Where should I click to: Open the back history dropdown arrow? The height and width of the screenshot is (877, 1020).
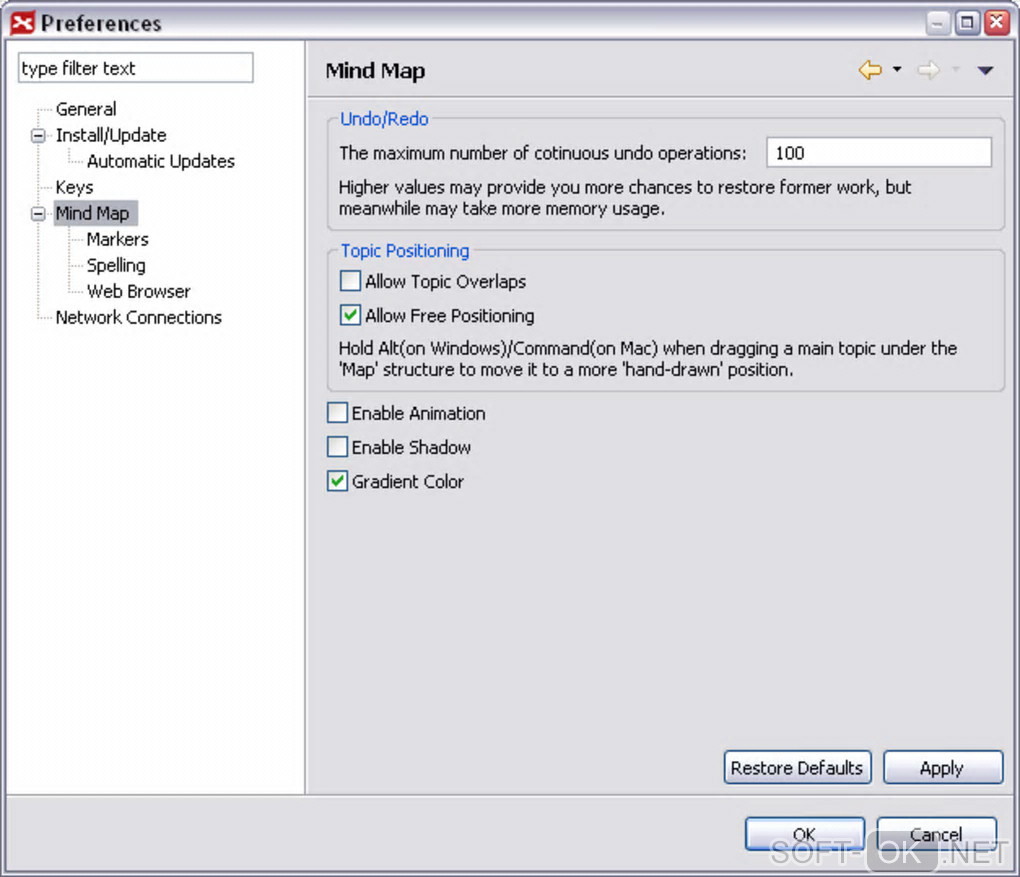click(897, 70)
